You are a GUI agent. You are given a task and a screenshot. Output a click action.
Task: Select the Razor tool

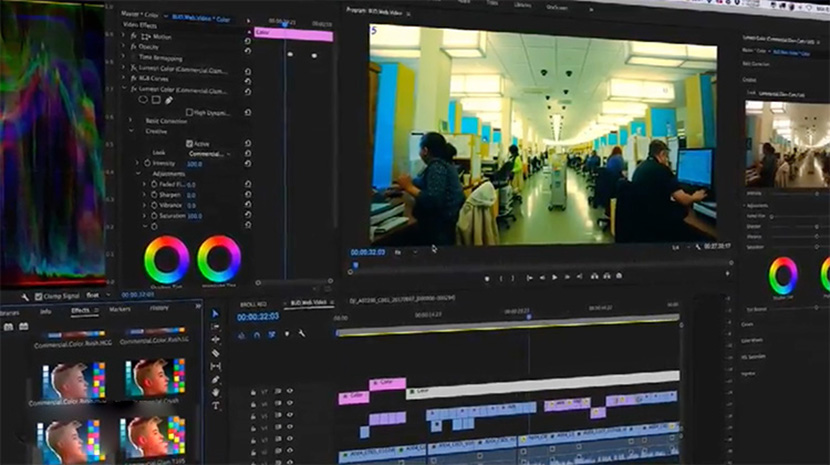pyautogui.click(x=215, y=353)
